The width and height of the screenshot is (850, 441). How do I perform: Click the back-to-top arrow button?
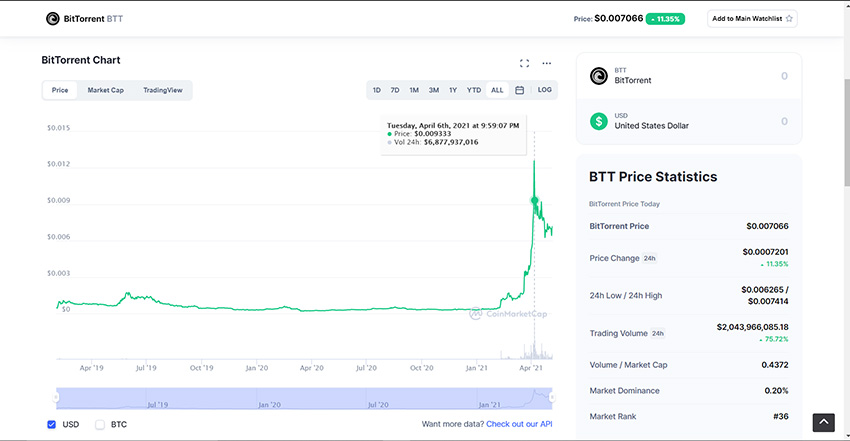pyautogui.click(x=823, y=423)
